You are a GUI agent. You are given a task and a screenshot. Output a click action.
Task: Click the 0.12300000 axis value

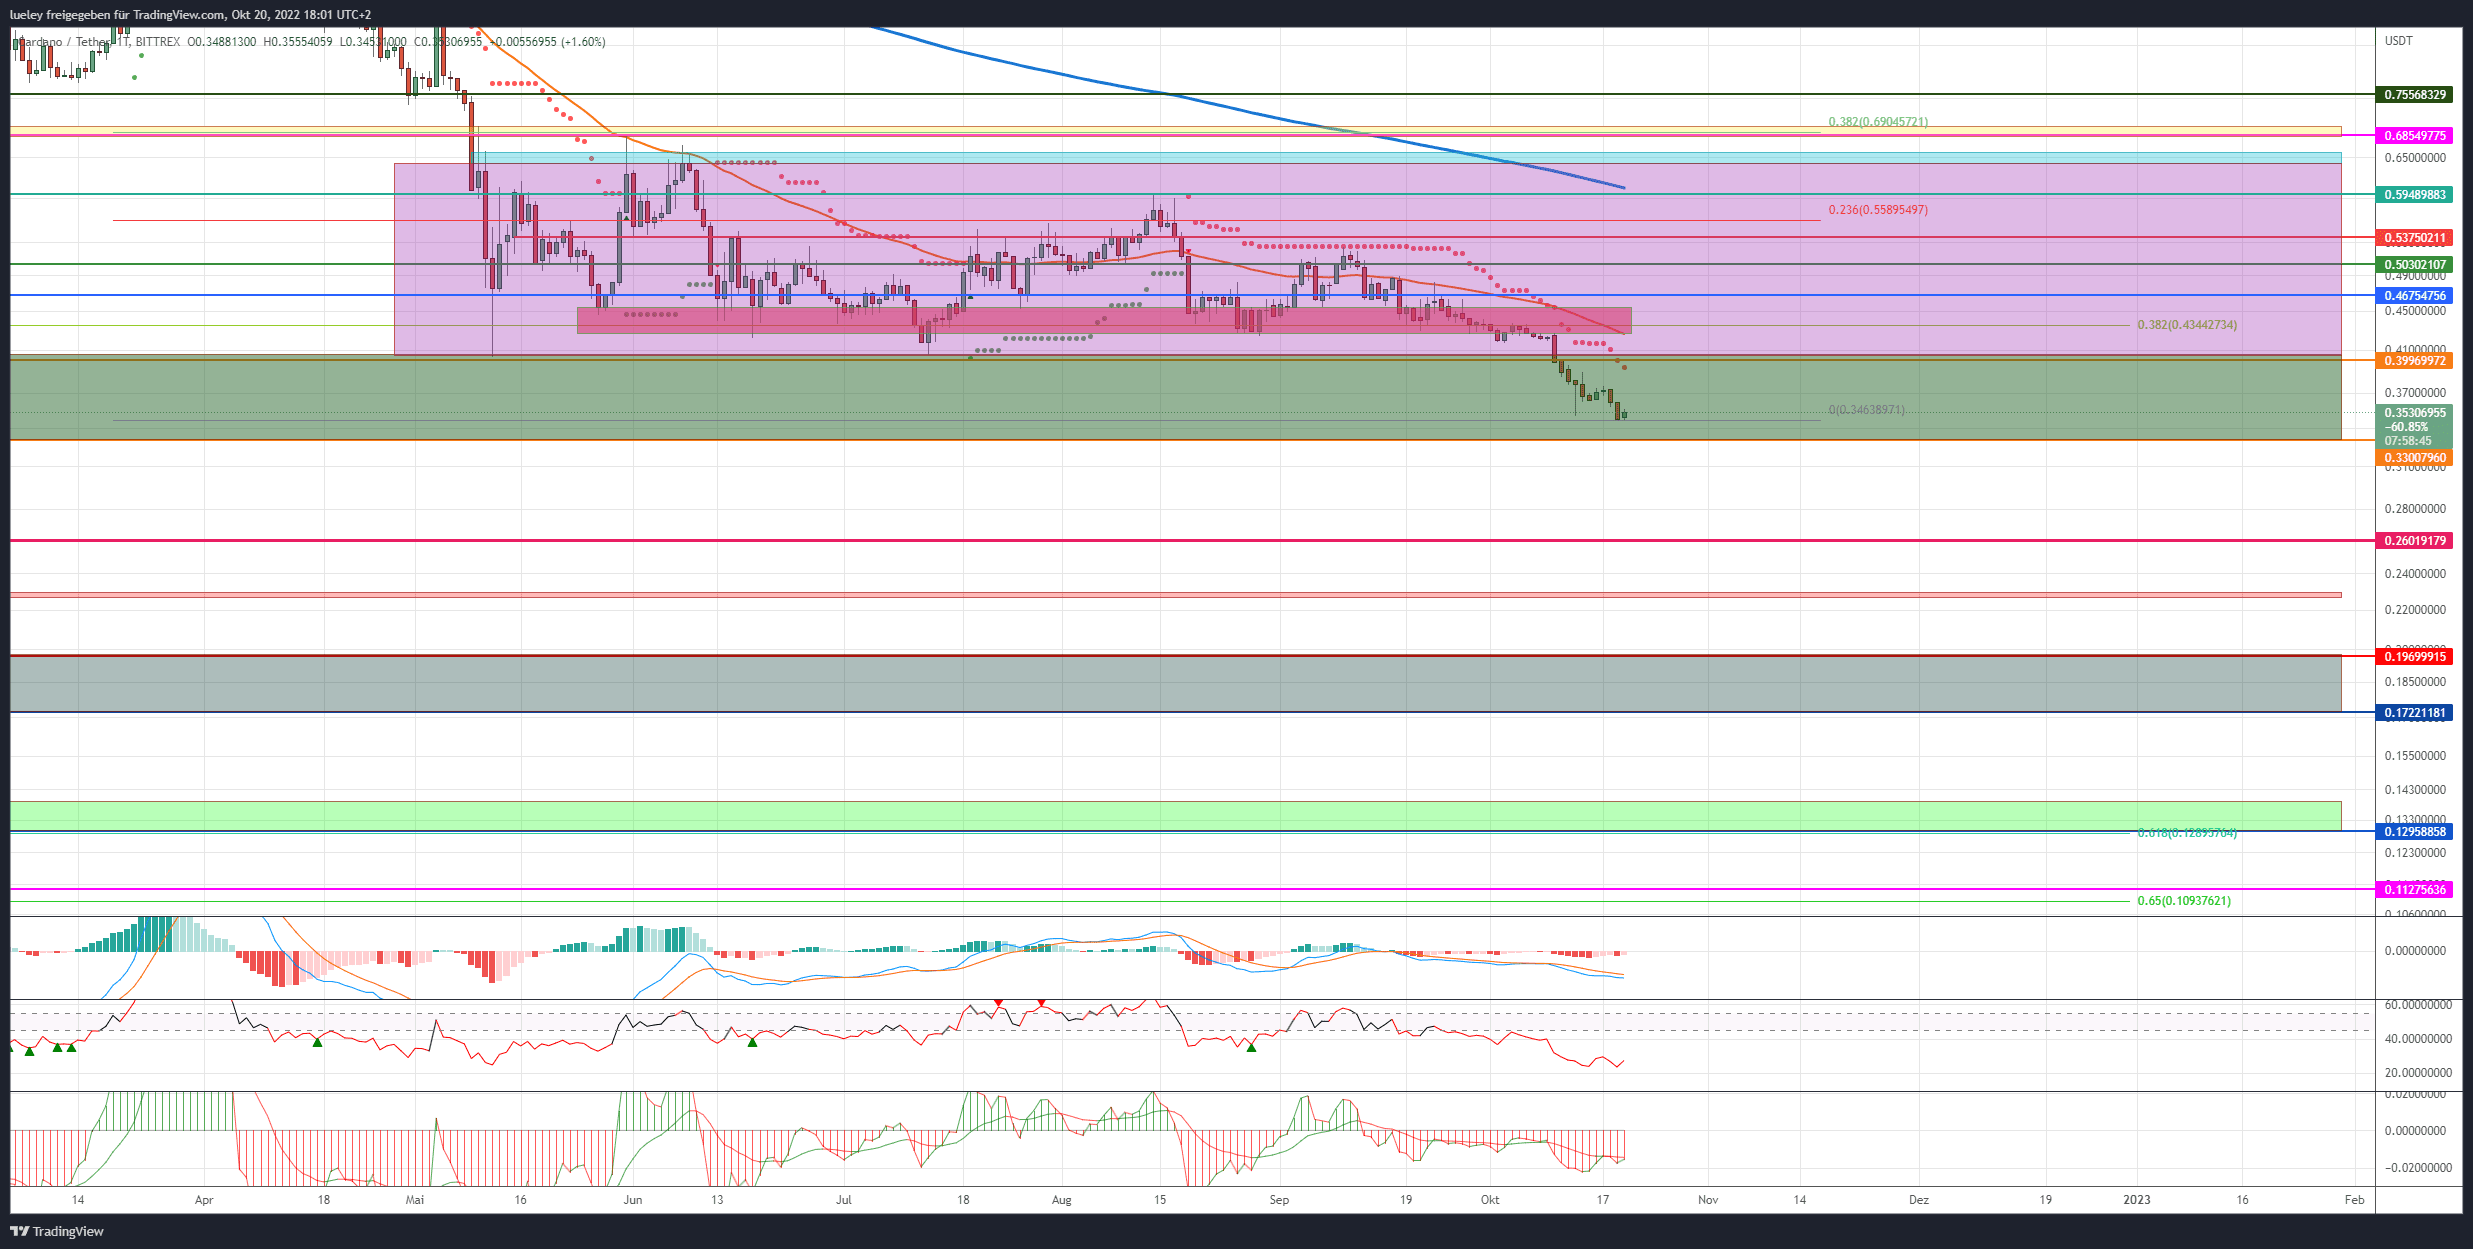pyautogui.click(x=2415, y=853)
